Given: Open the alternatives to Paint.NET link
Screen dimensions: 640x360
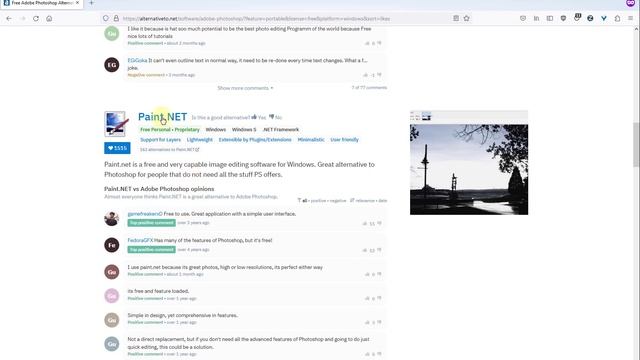Looking at the screenshot, I should tap(169, 150).
